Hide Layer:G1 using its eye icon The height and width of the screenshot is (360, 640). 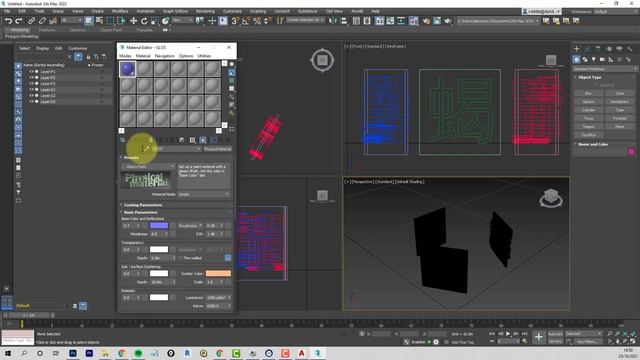click(31, 89)
